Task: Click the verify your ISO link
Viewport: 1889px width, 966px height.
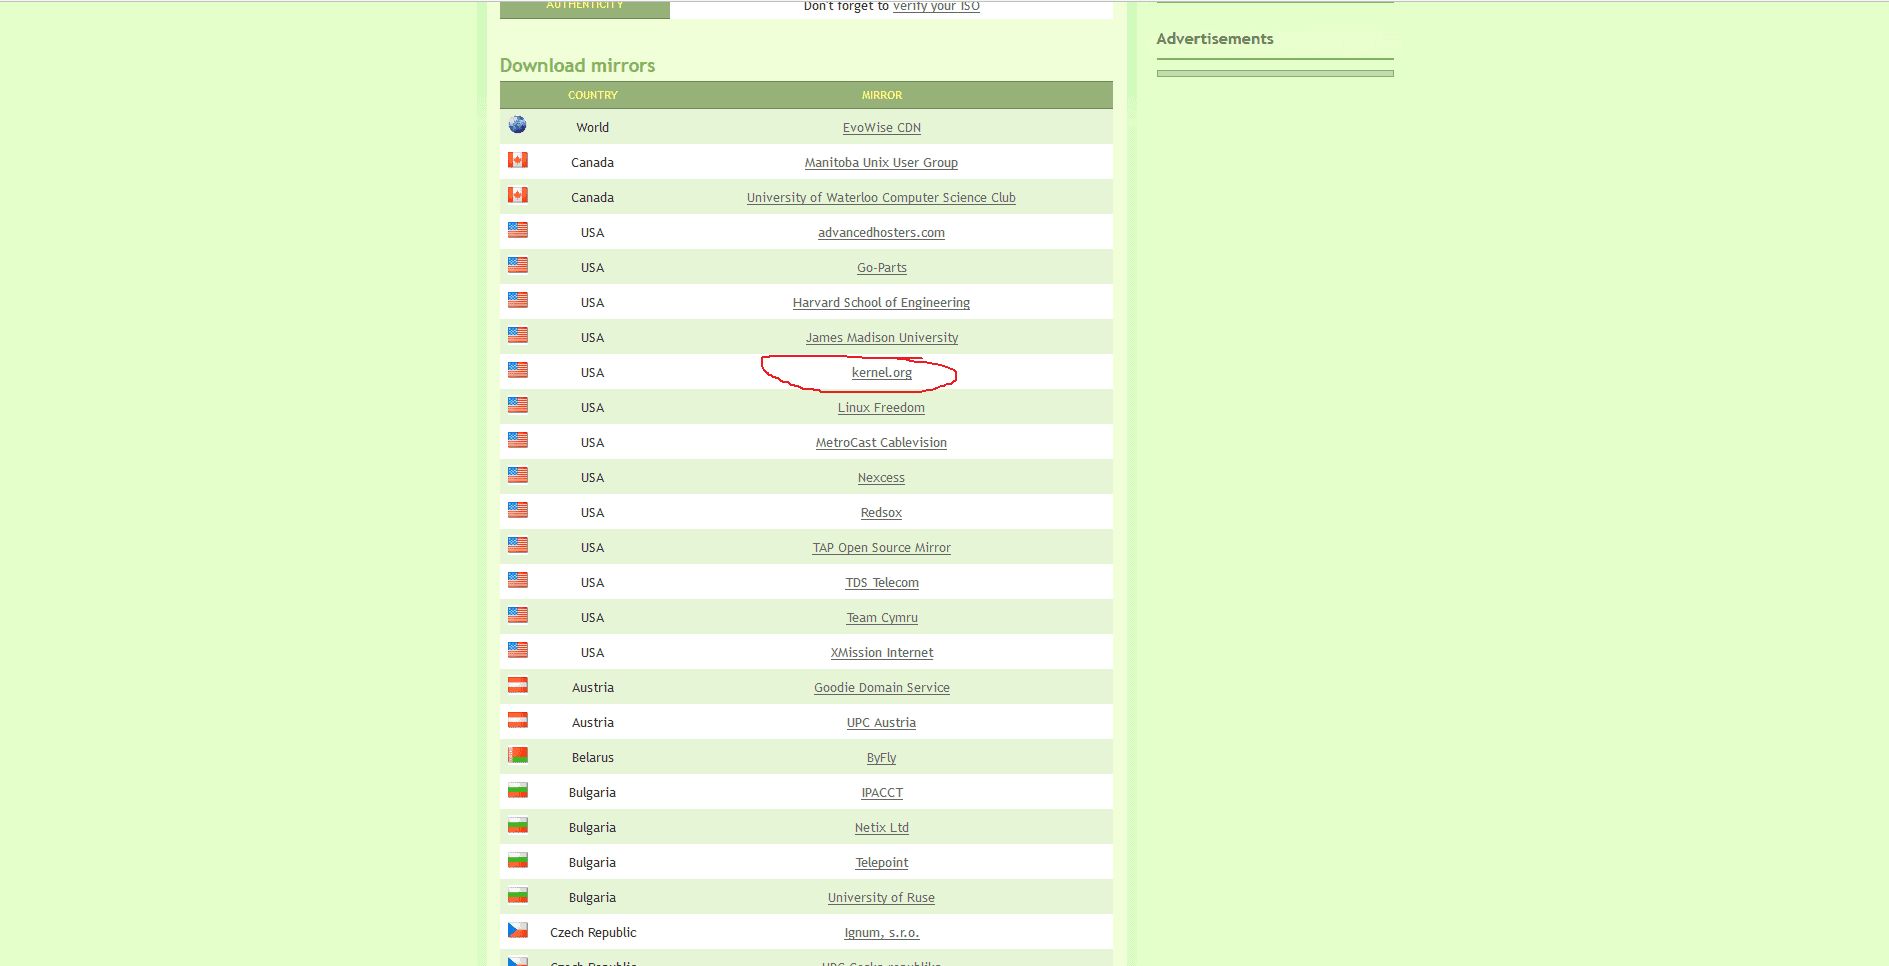Action: tap(935, 6)
